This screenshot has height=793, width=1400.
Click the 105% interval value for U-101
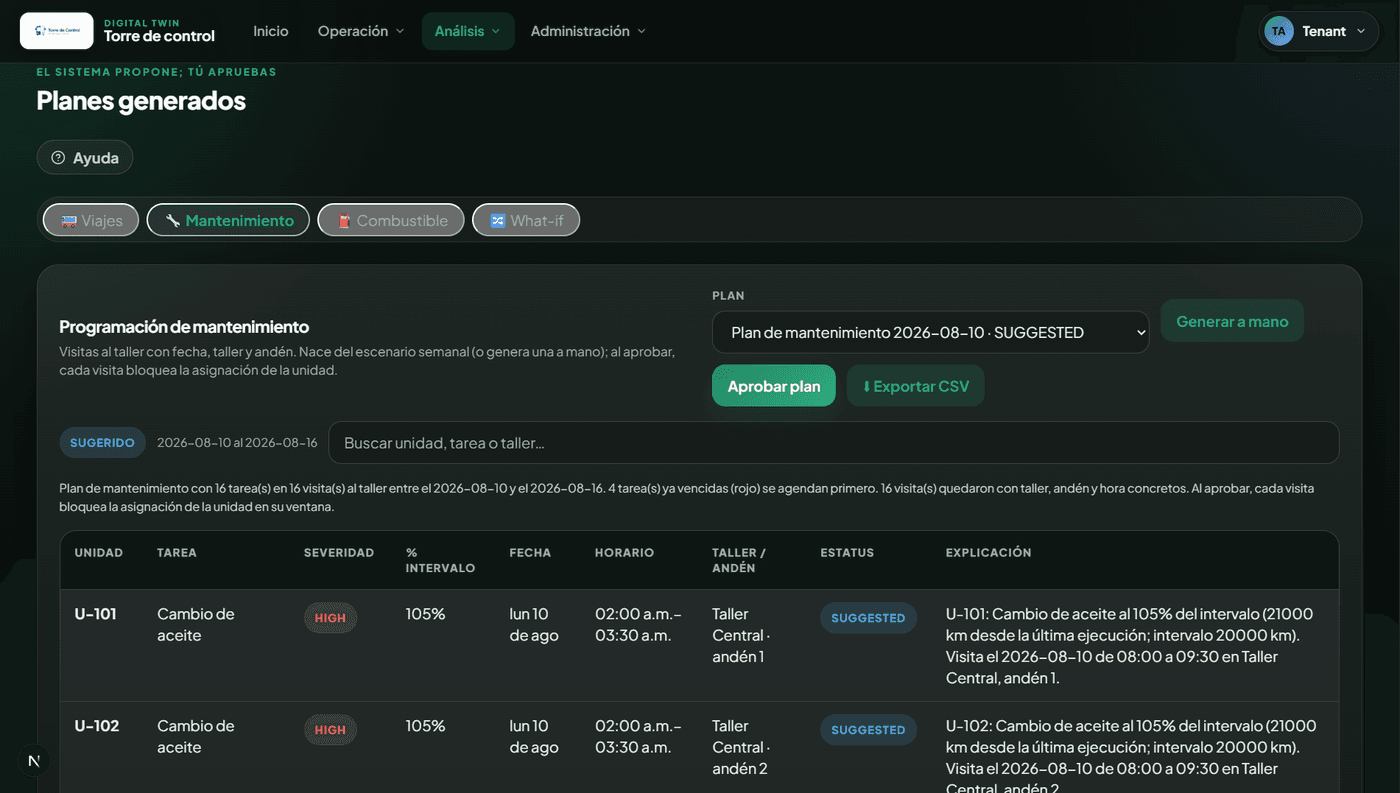tap(425, 614)
